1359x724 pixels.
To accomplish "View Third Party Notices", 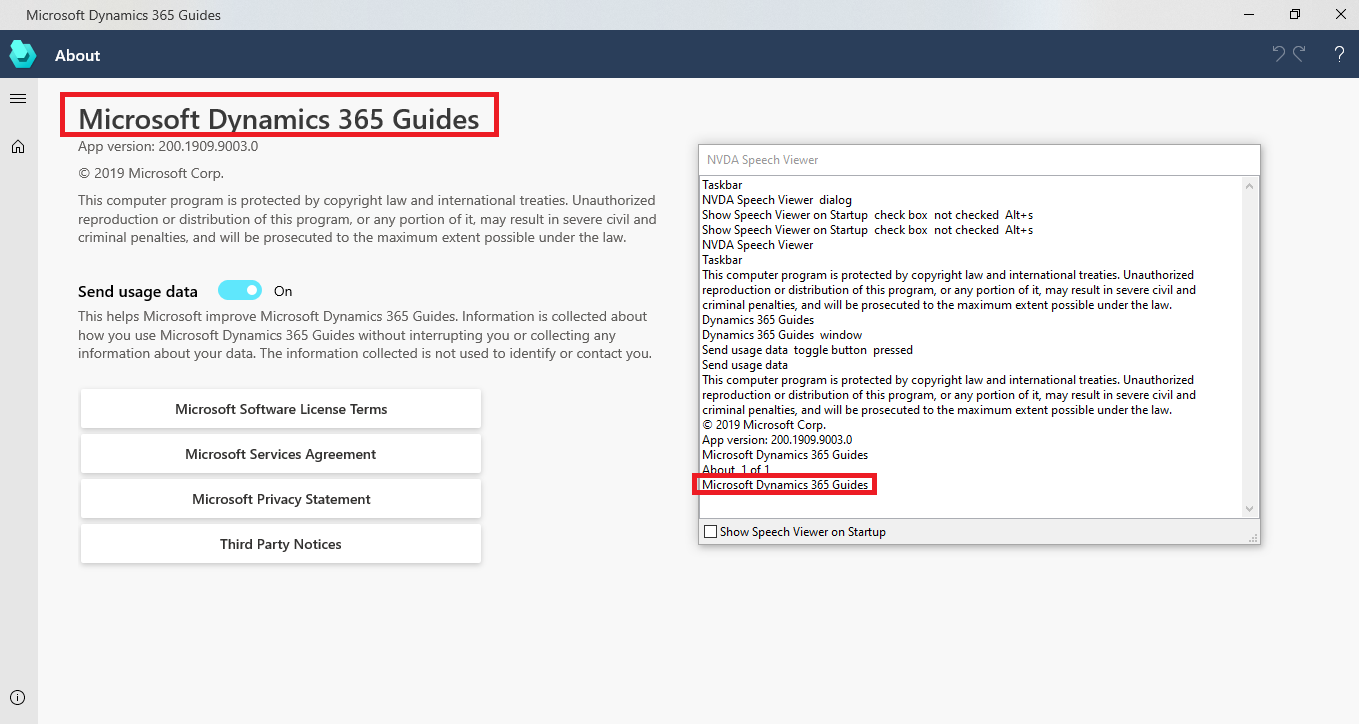I will 280,543.
